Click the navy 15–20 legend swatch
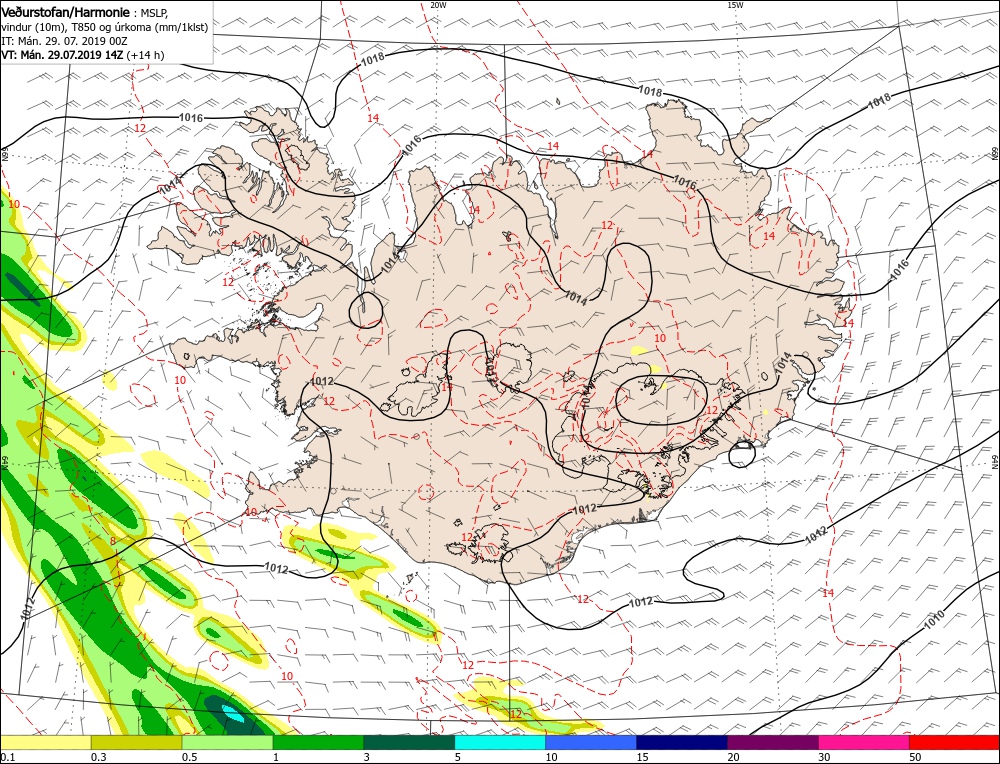Viewport: 1000px width, 764px height. click(x=682, y=742)
